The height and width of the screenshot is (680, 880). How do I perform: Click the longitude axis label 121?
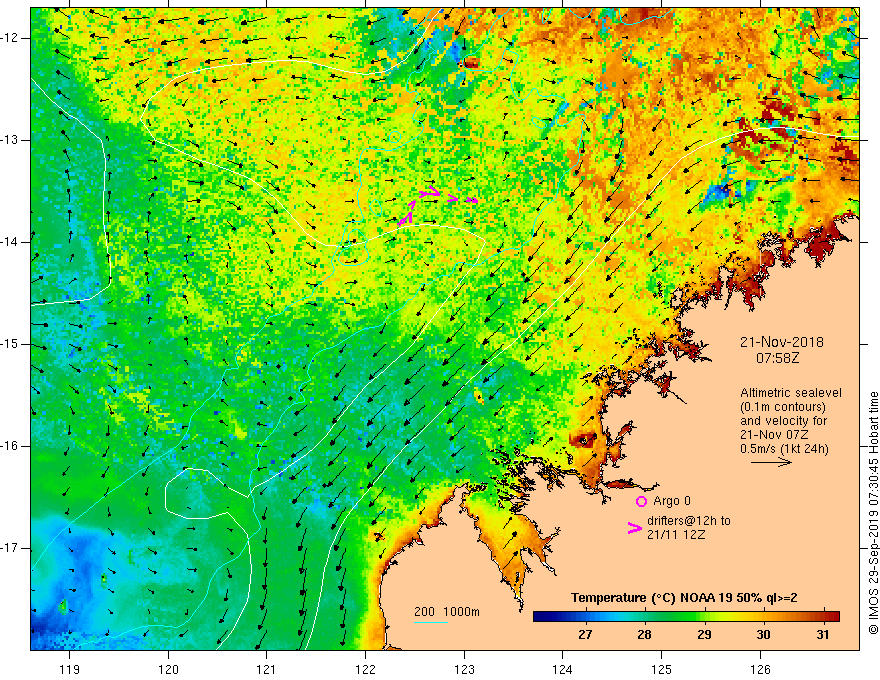coord(267,669)
